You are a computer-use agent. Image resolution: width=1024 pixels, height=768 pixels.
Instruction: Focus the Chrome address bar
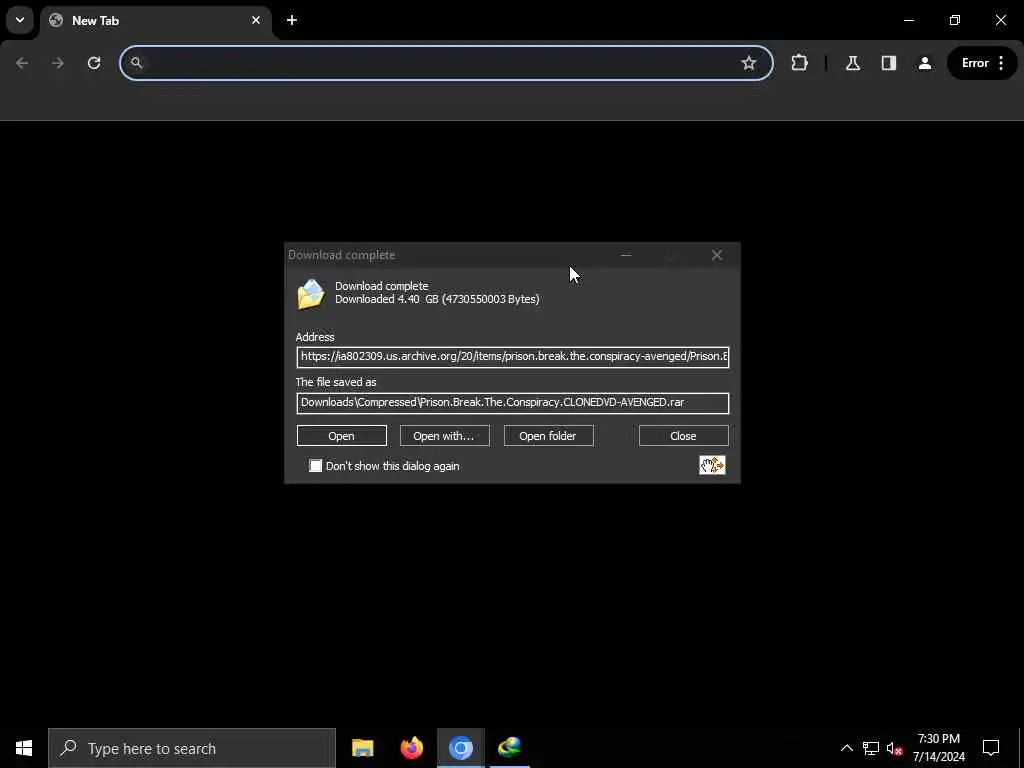click(x=446, y=63)
